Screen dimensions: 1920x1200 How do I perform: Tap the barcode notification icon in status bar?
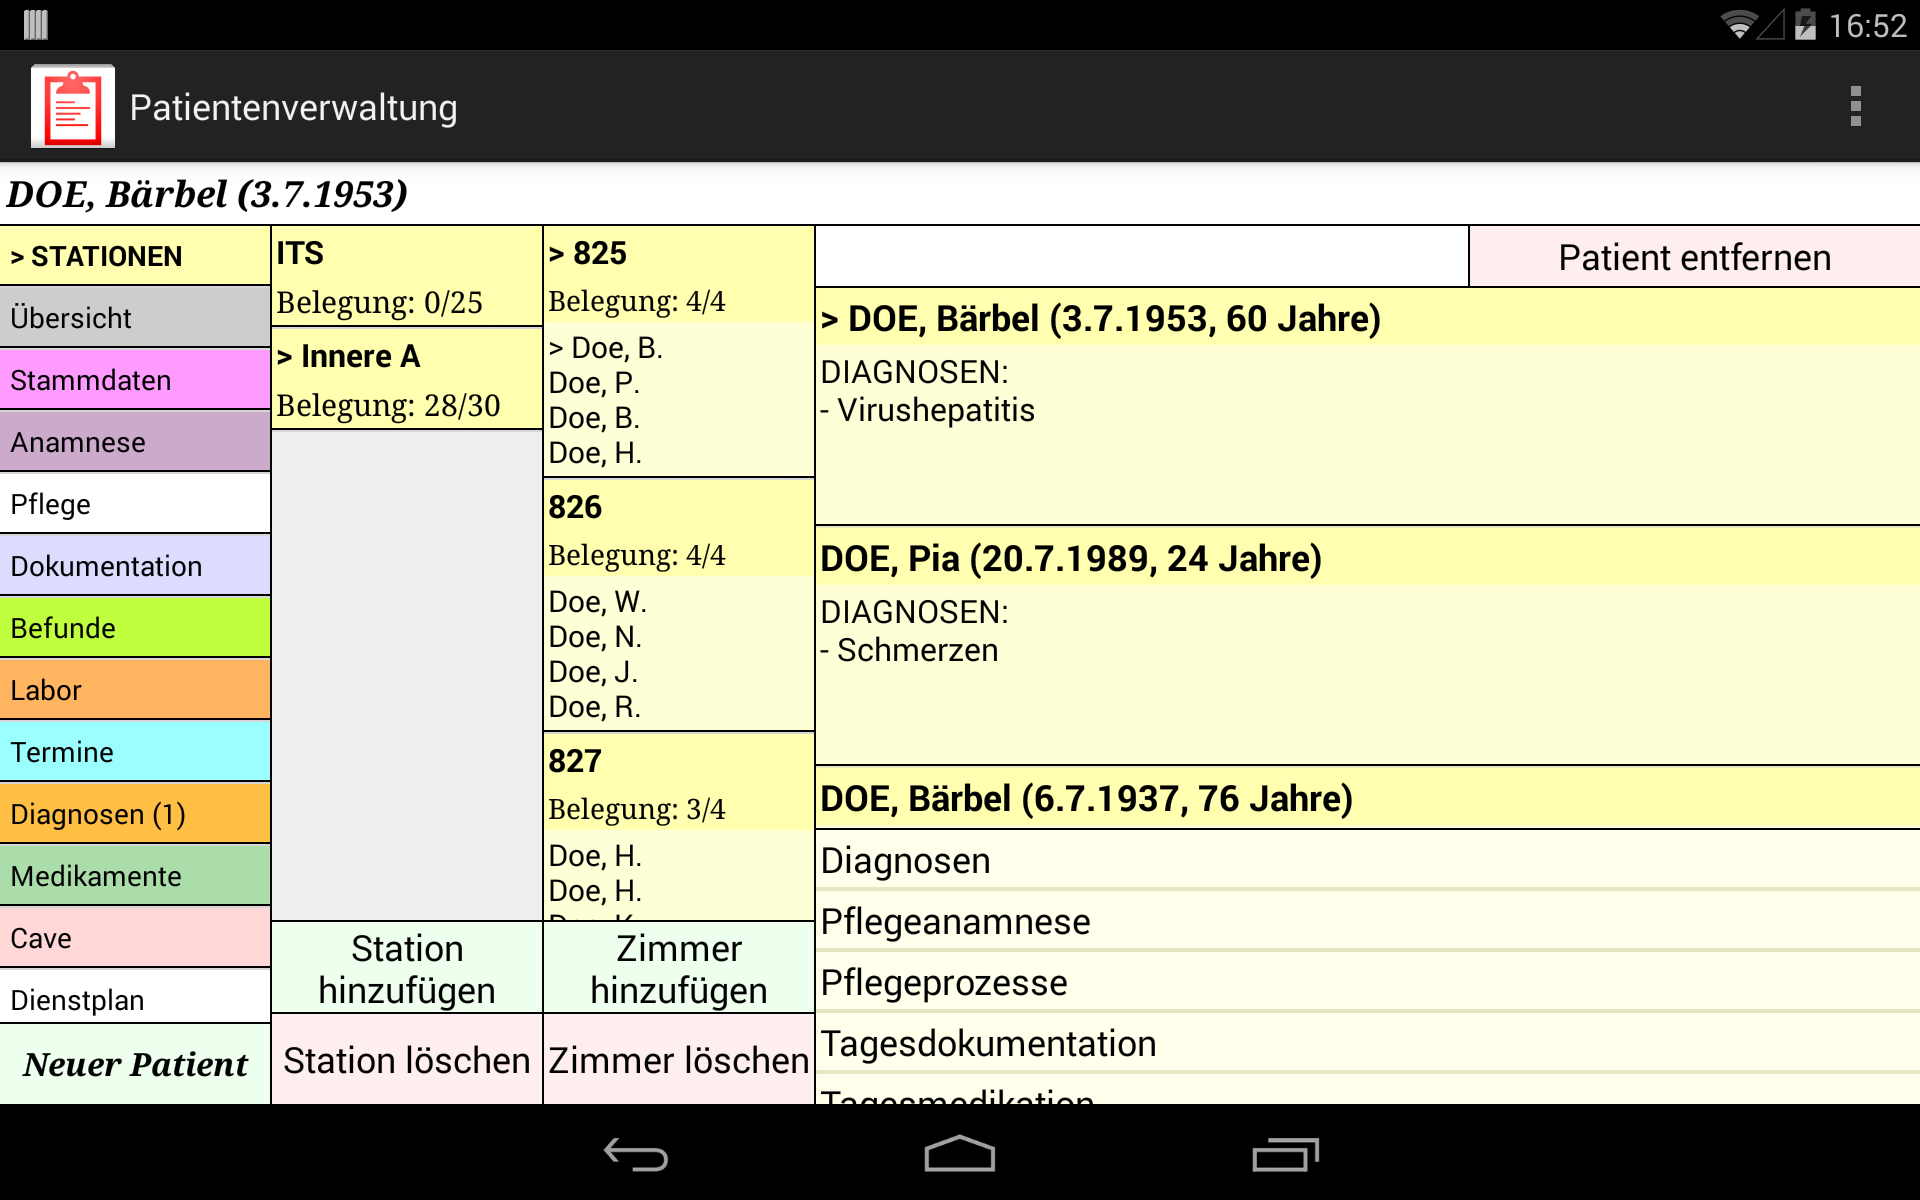(x=36, y=24)
